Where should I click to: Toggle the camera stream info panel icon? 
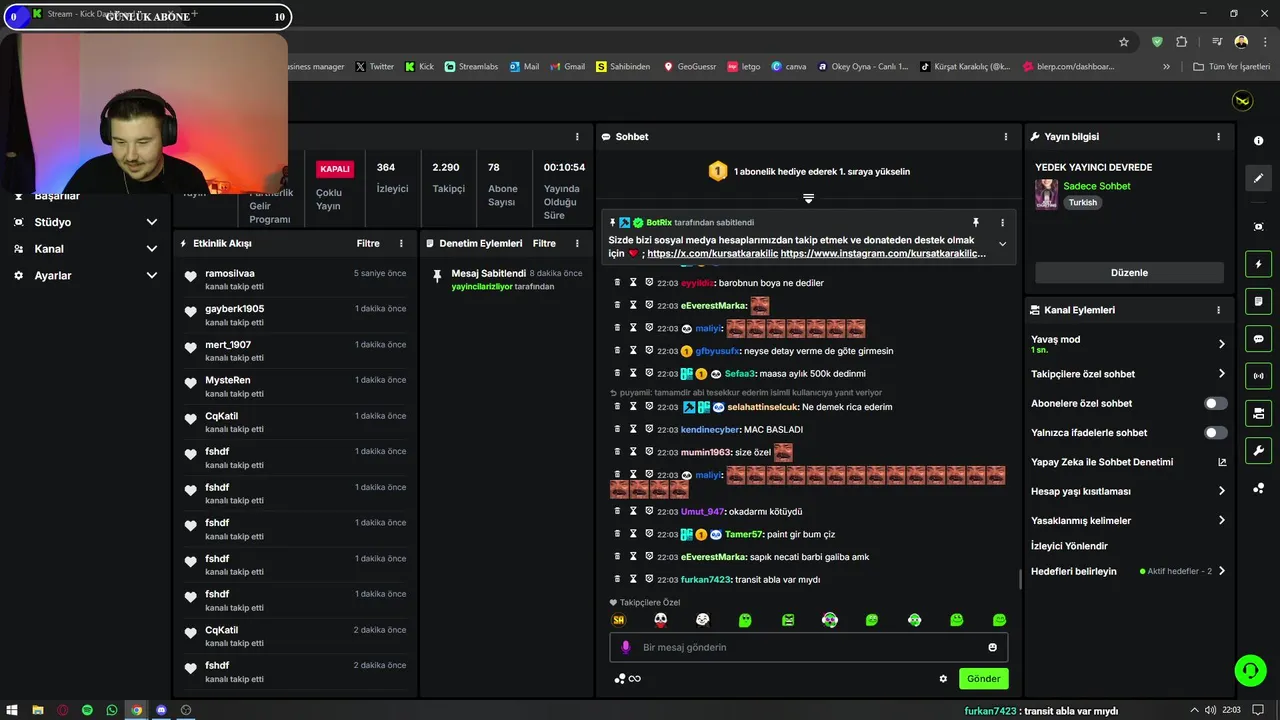(1258, 413)
